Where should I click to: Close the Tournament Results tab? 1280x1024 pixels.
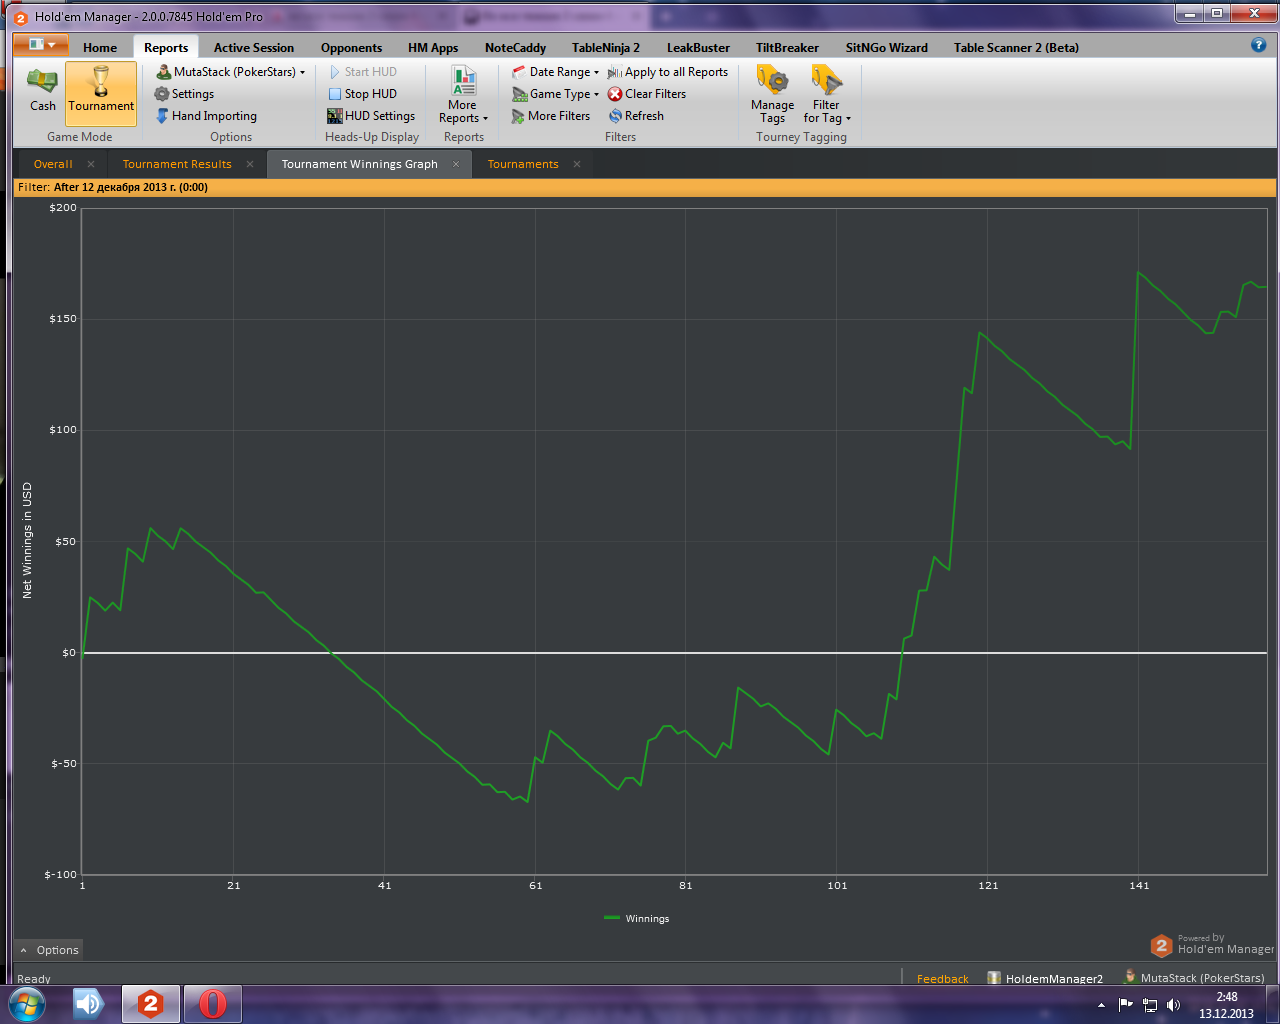tap(250, 164)
